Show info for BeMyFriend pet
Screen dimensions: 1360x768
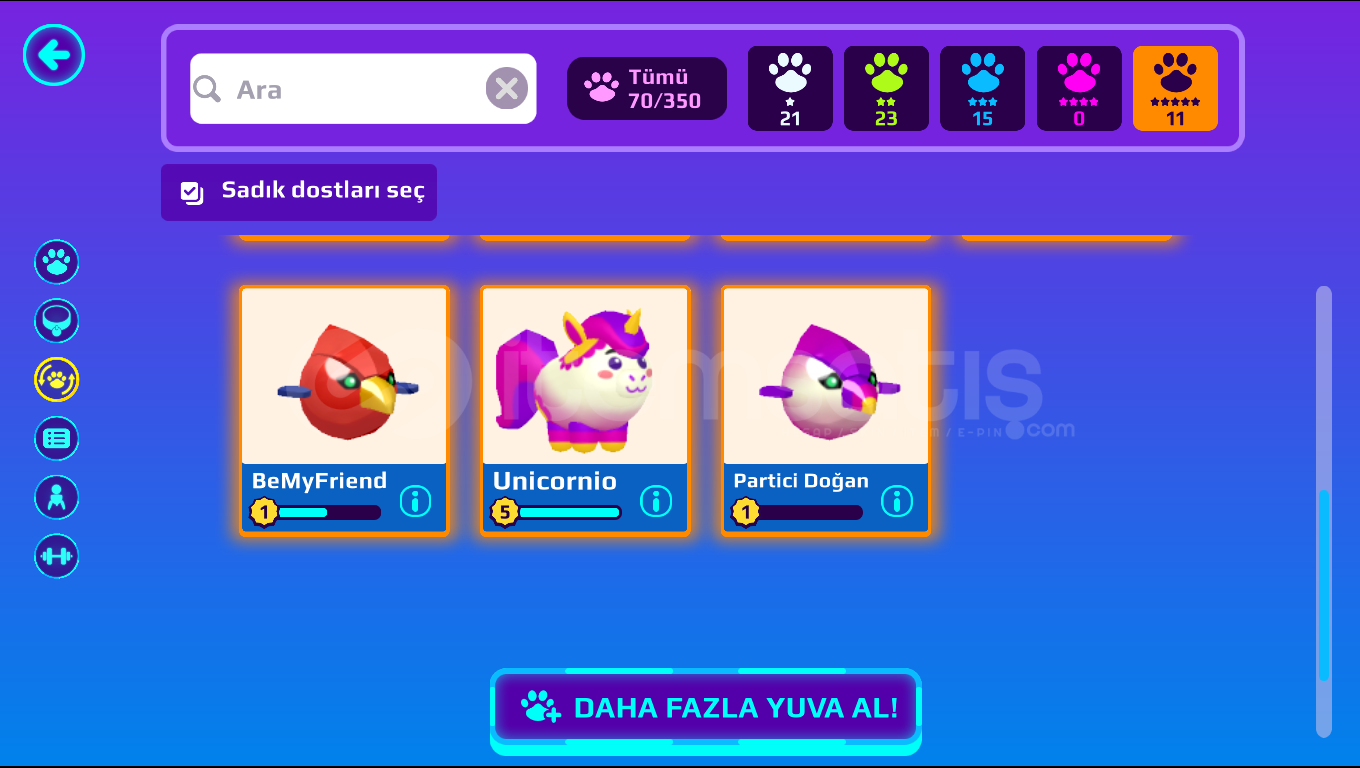pos(415,500)
